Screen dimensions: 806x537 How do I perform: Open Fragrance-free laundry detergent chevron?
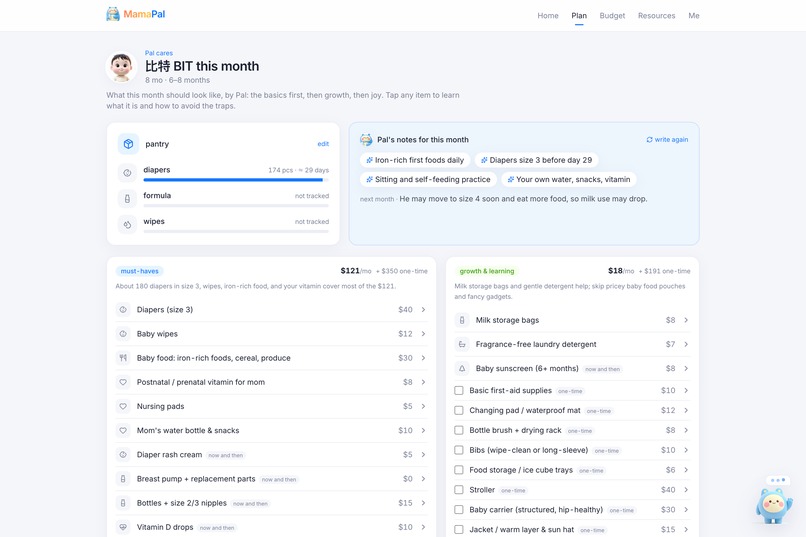686,344
